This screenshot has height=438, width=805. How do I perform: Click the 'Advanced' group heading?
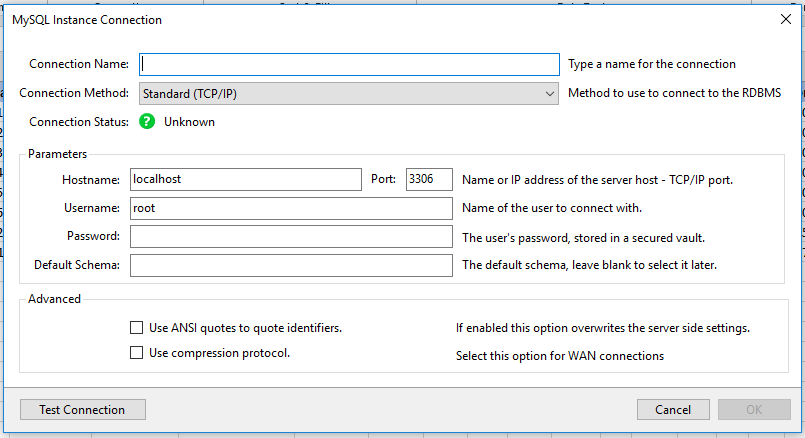54,299
